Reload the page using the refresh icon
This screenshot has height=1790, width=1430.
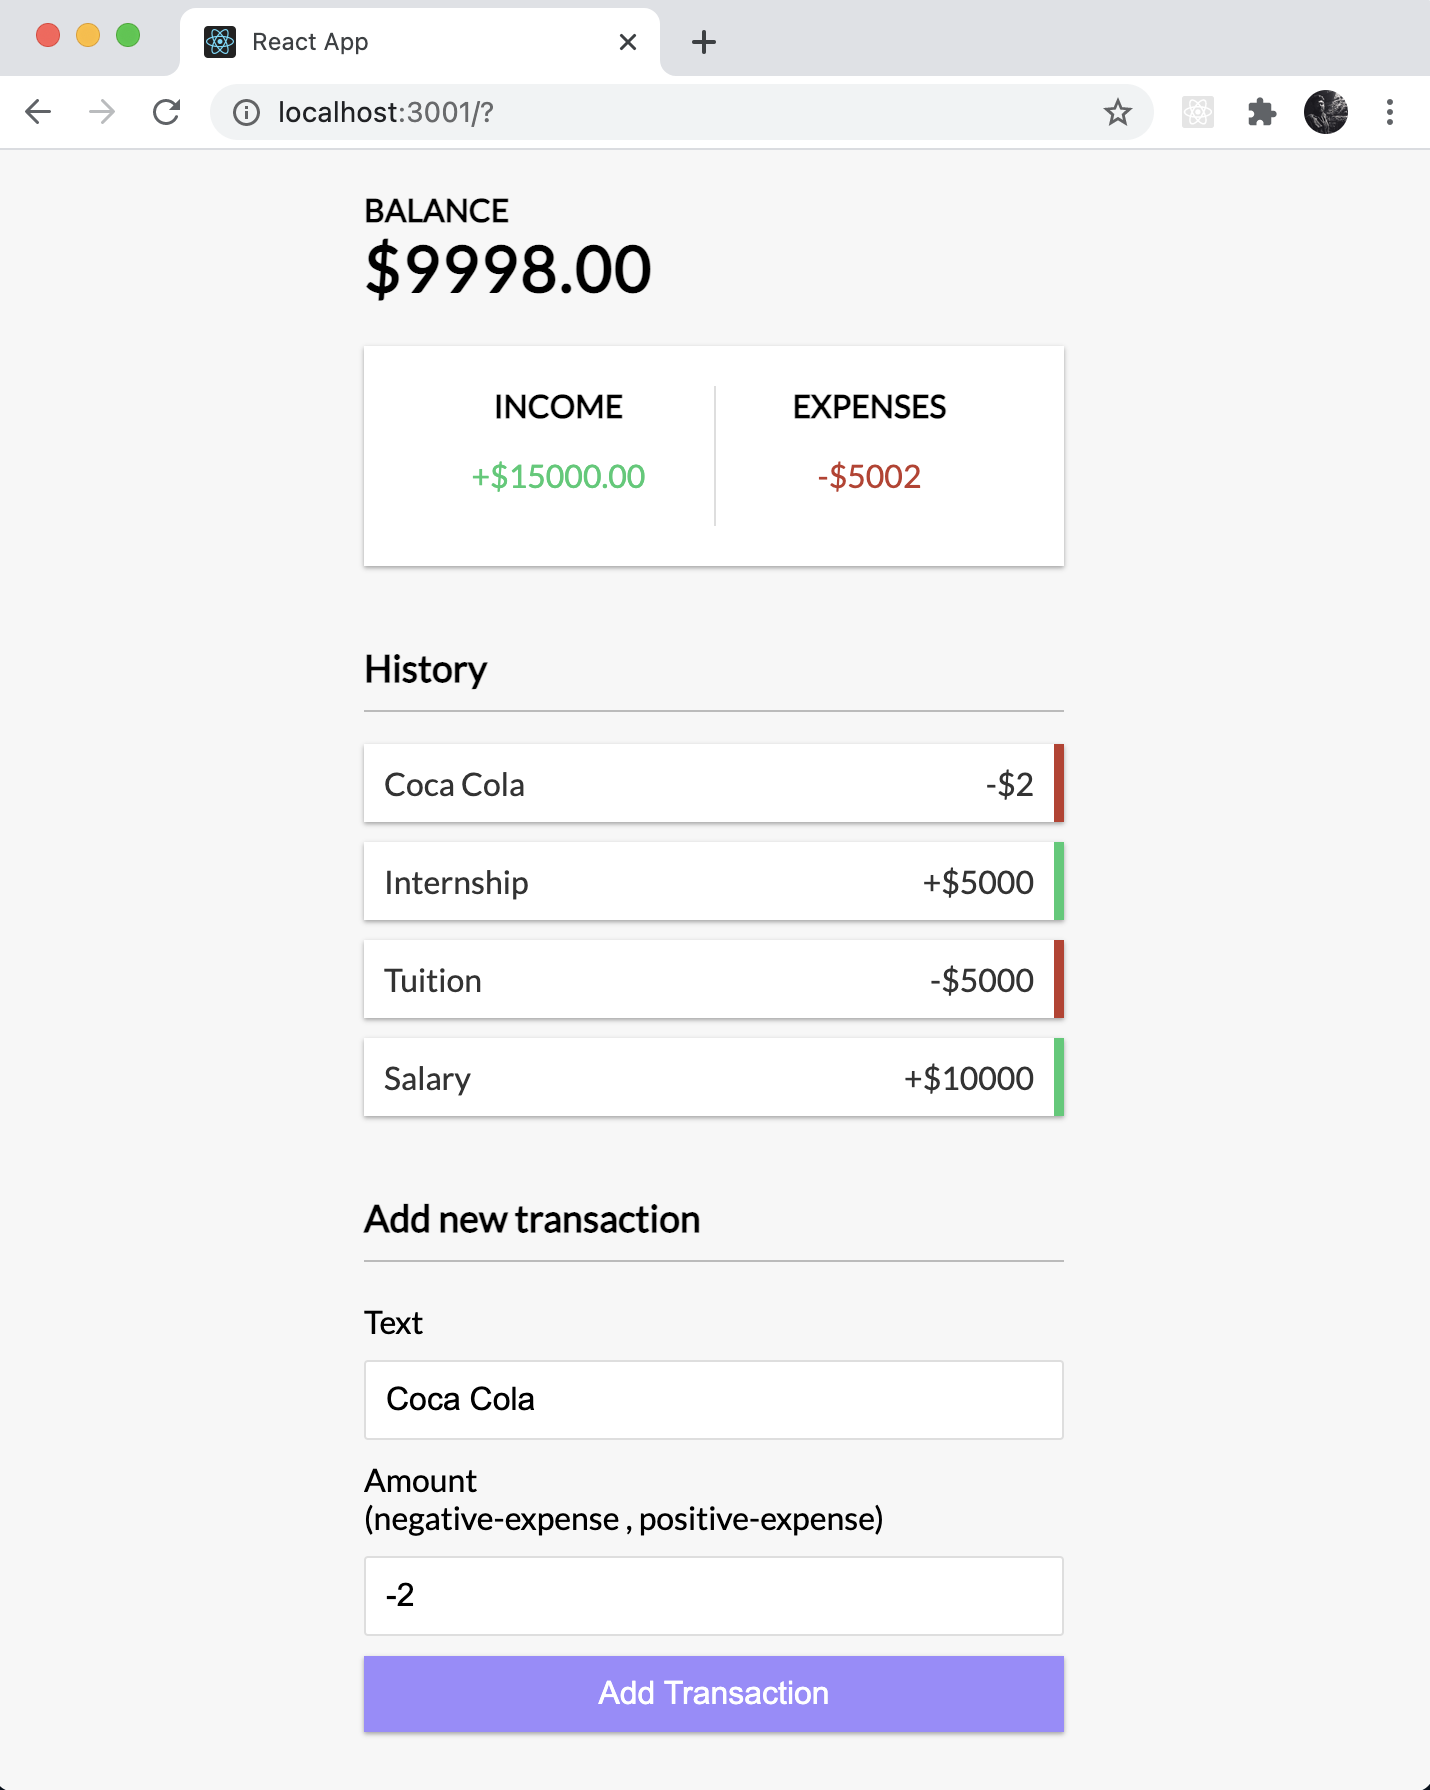[166, 112]
